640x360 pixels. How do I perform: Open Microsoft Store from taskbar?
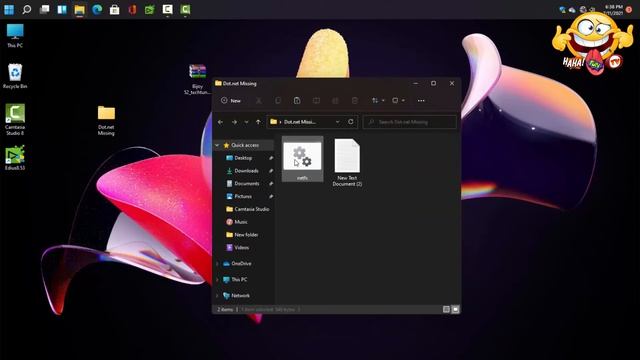tap(115, 9)
